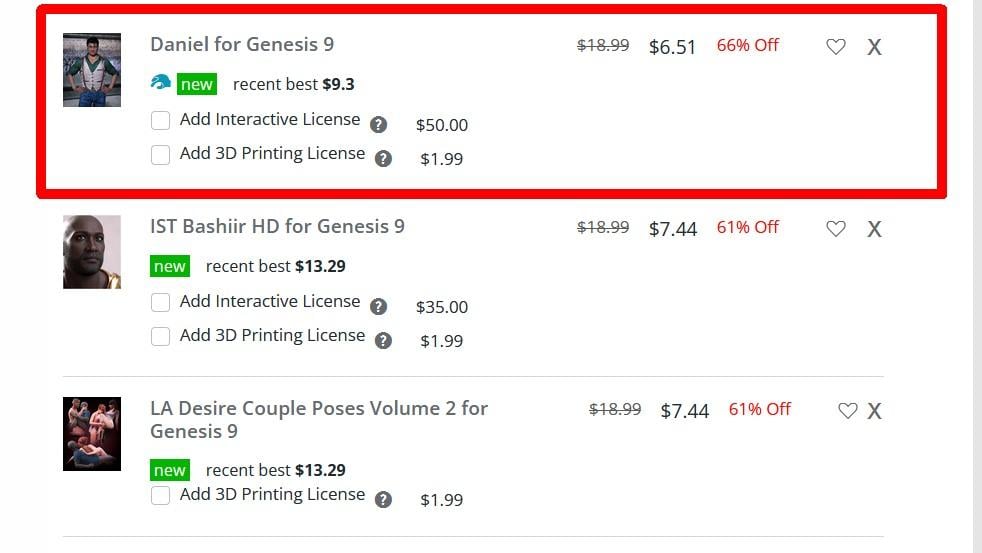Show help for Bashiir Interactive License
Image resolution: width=982 pixels, height=553 pixels.
(378, 307)
